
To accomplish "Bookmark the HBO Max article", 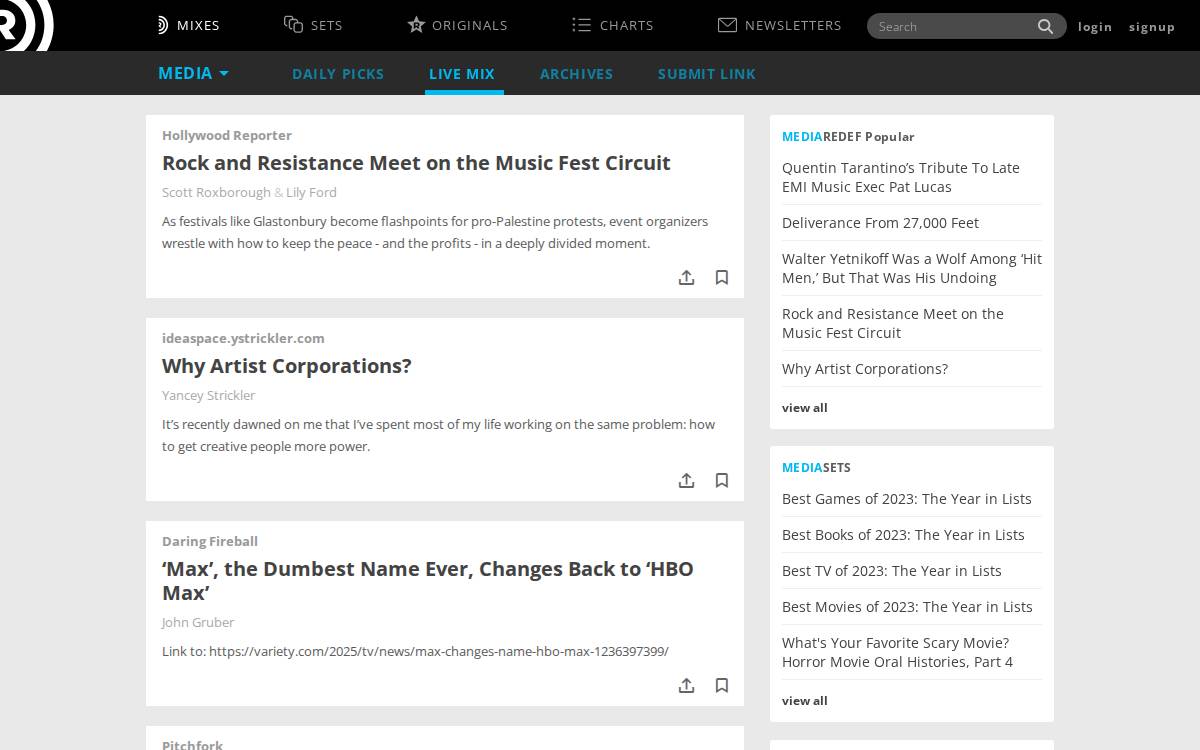I will point(721,685).
